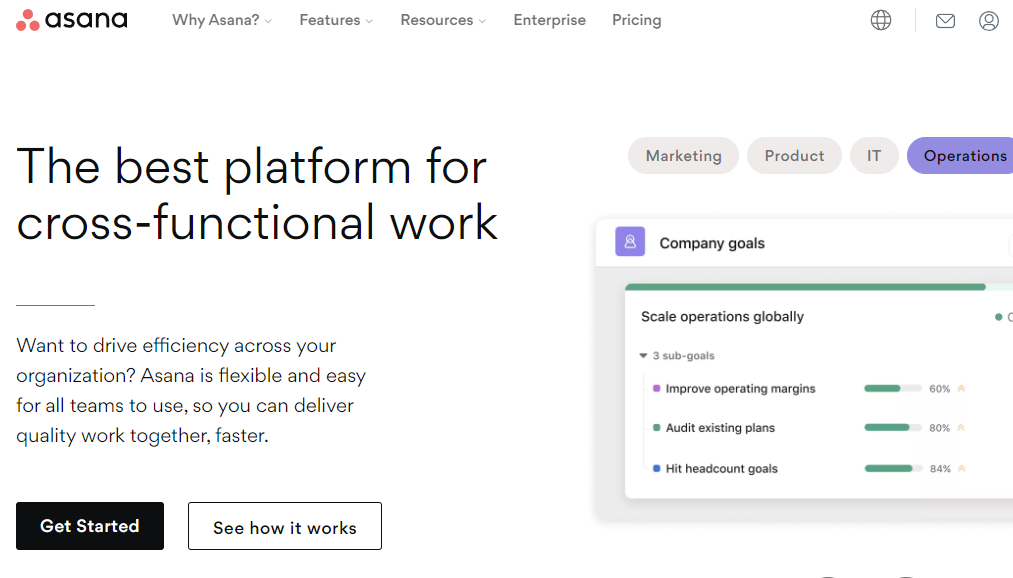Click the Audit existing plans sub-goal
This screenshot has width=1013, height=578.
720,428
